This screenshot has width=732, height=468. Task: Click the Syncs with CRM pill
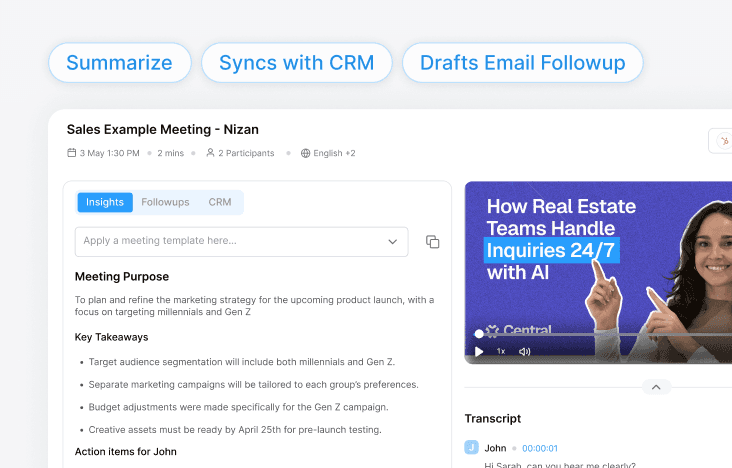(x=297, y=63)
